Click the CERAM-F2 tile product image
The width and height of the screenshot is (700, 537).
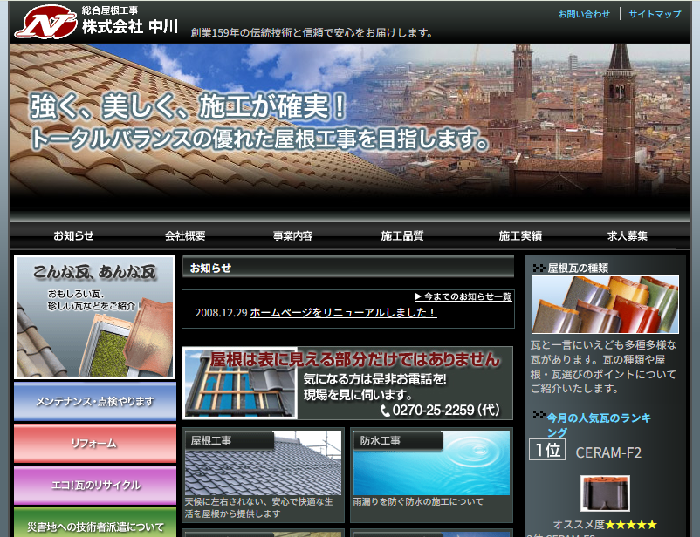(604, 493)
